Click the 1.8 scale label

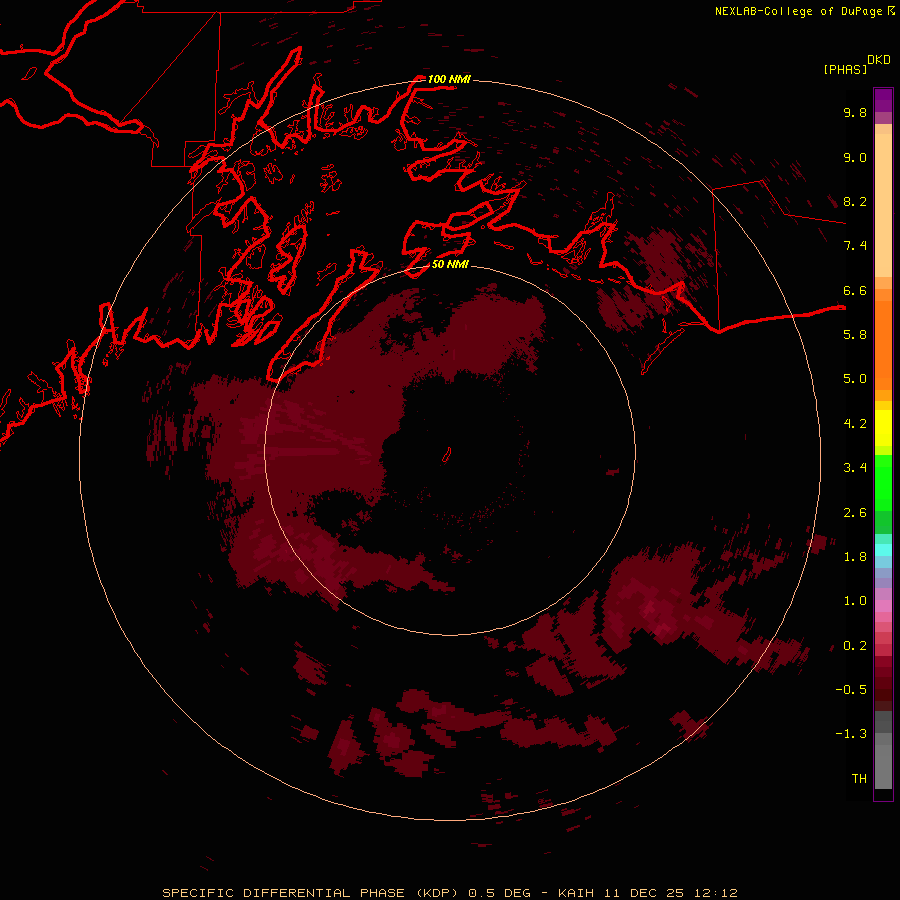855,557
